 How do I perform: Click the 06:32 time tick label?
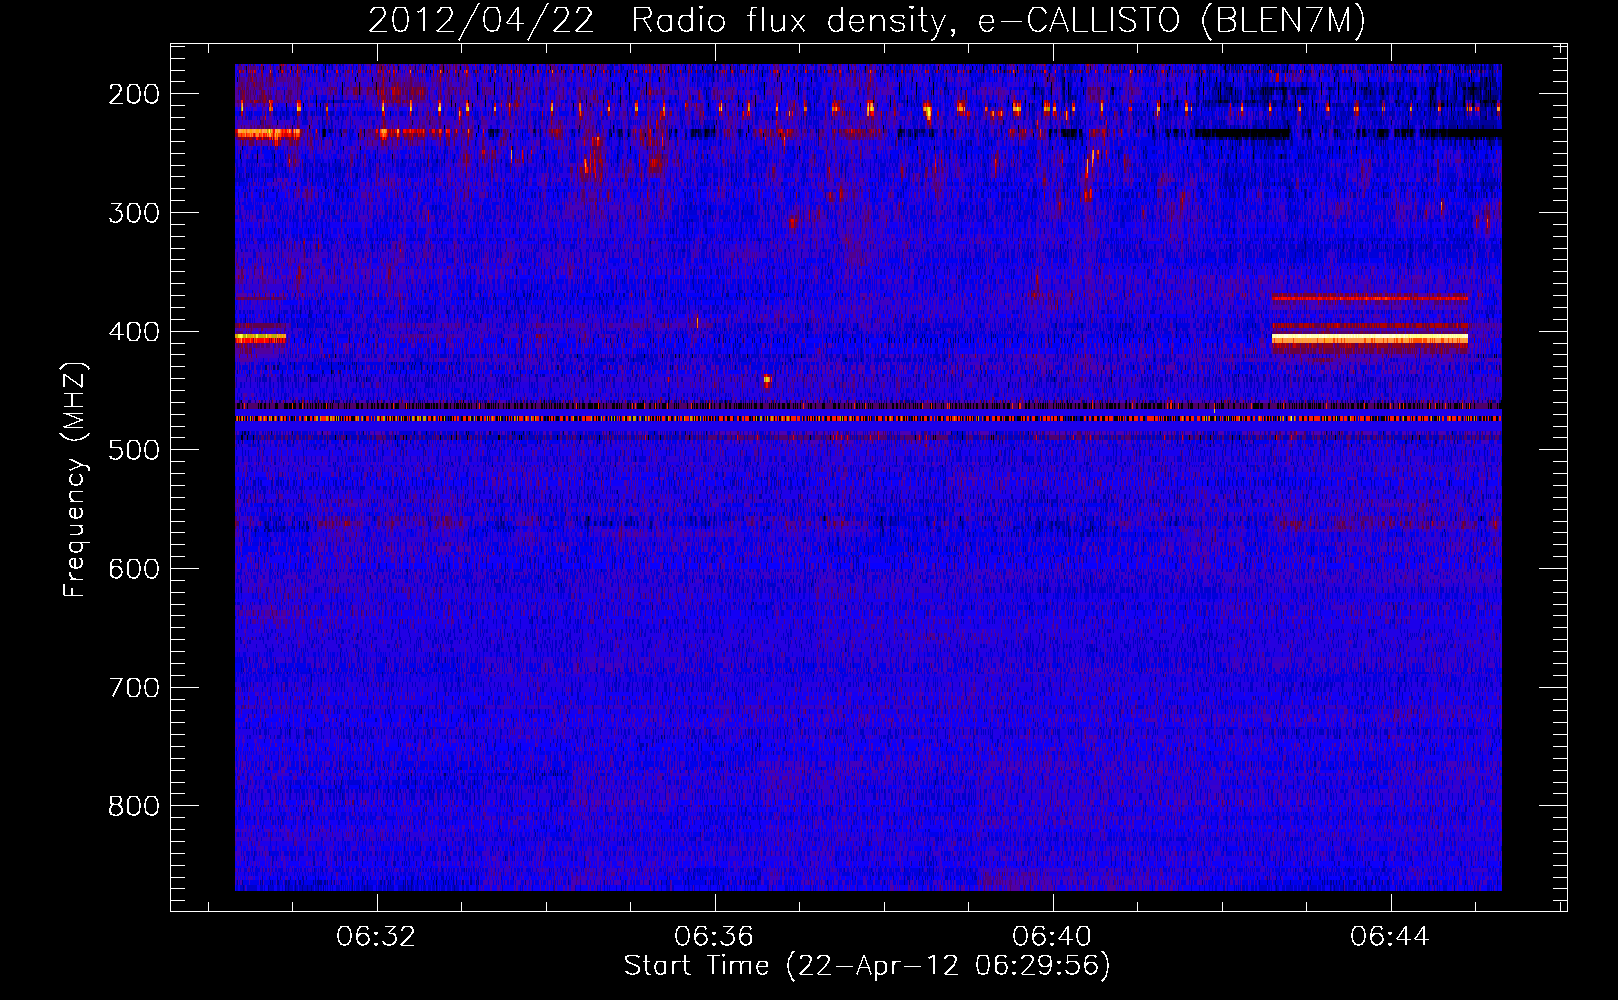pyautogui.click(x=376, y=937)
